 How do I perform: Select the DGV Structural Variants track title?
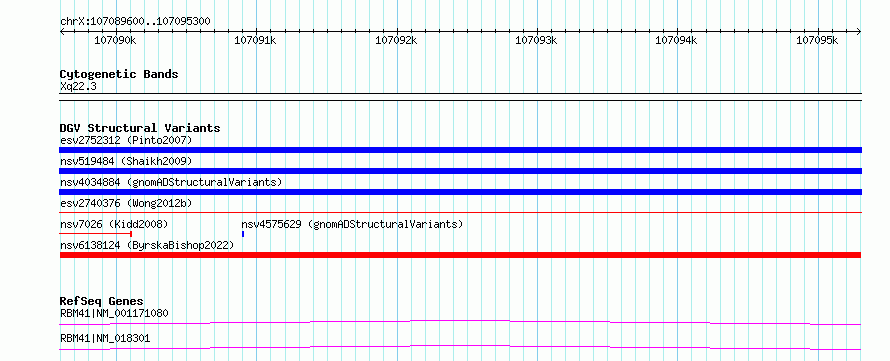pyautogui.click(x=140, y=128)
